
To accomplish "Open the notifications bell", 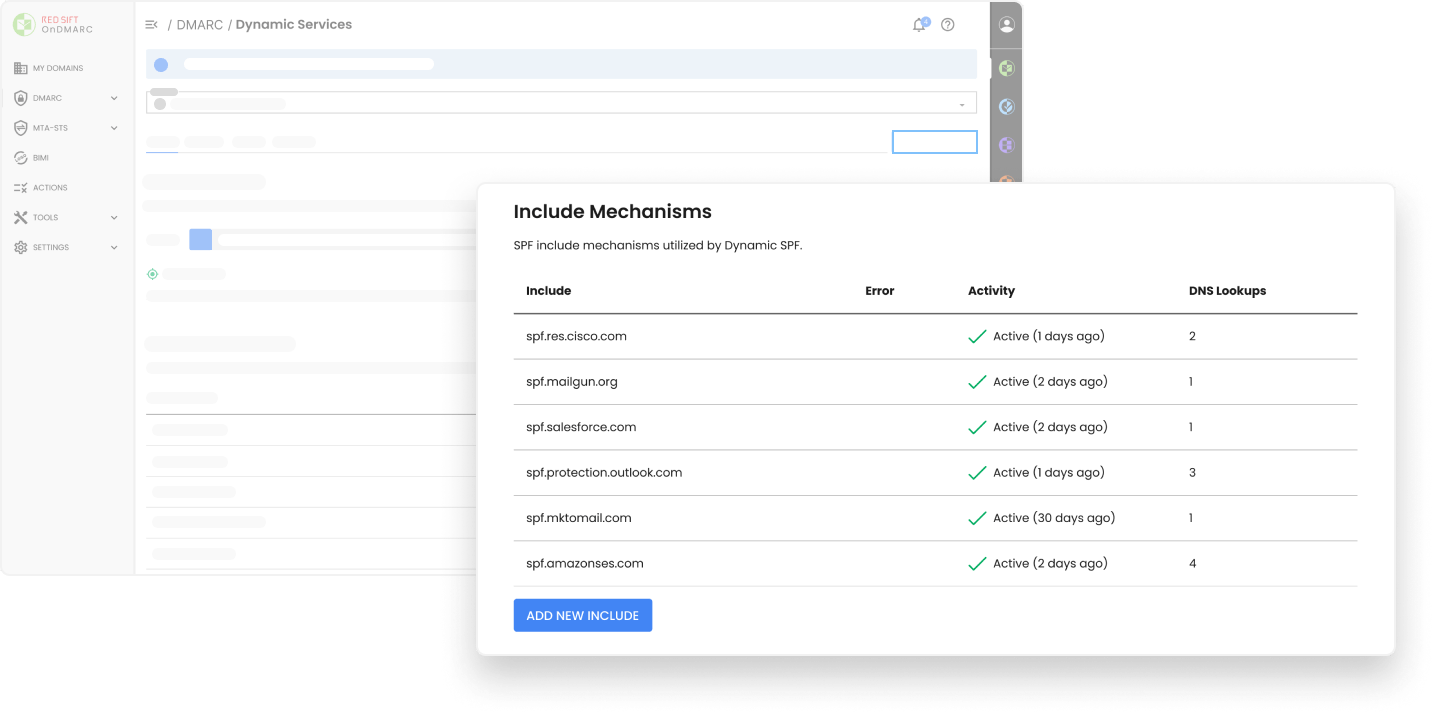I will pos(919,25).
